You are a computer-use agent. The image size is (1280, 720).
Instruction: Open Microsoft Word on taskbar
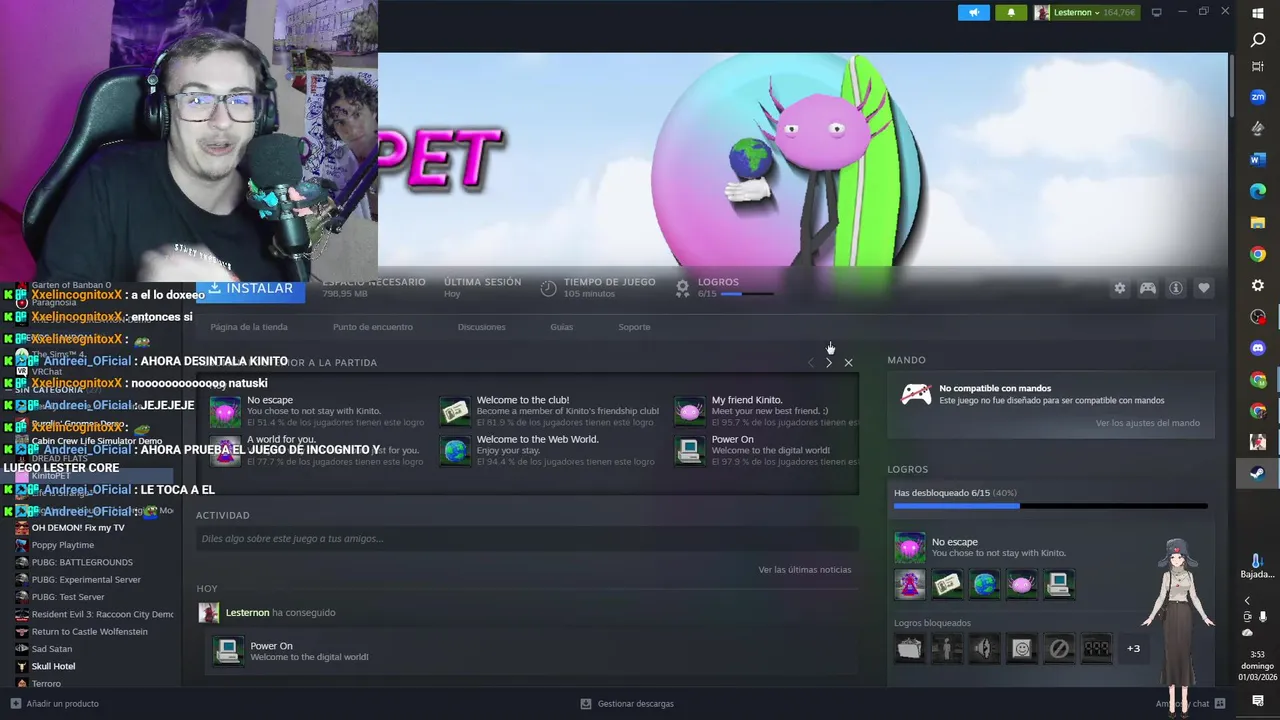1258,160
